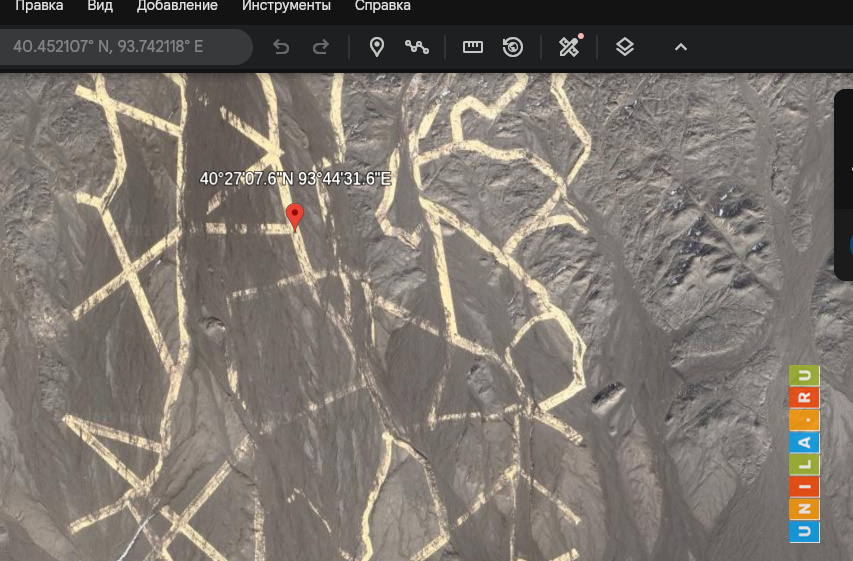Image resolution: width=853 pixels, height=561 pixels.
Task: Click the 40°27'07.6"N placemark label
Action: point(294,180)
